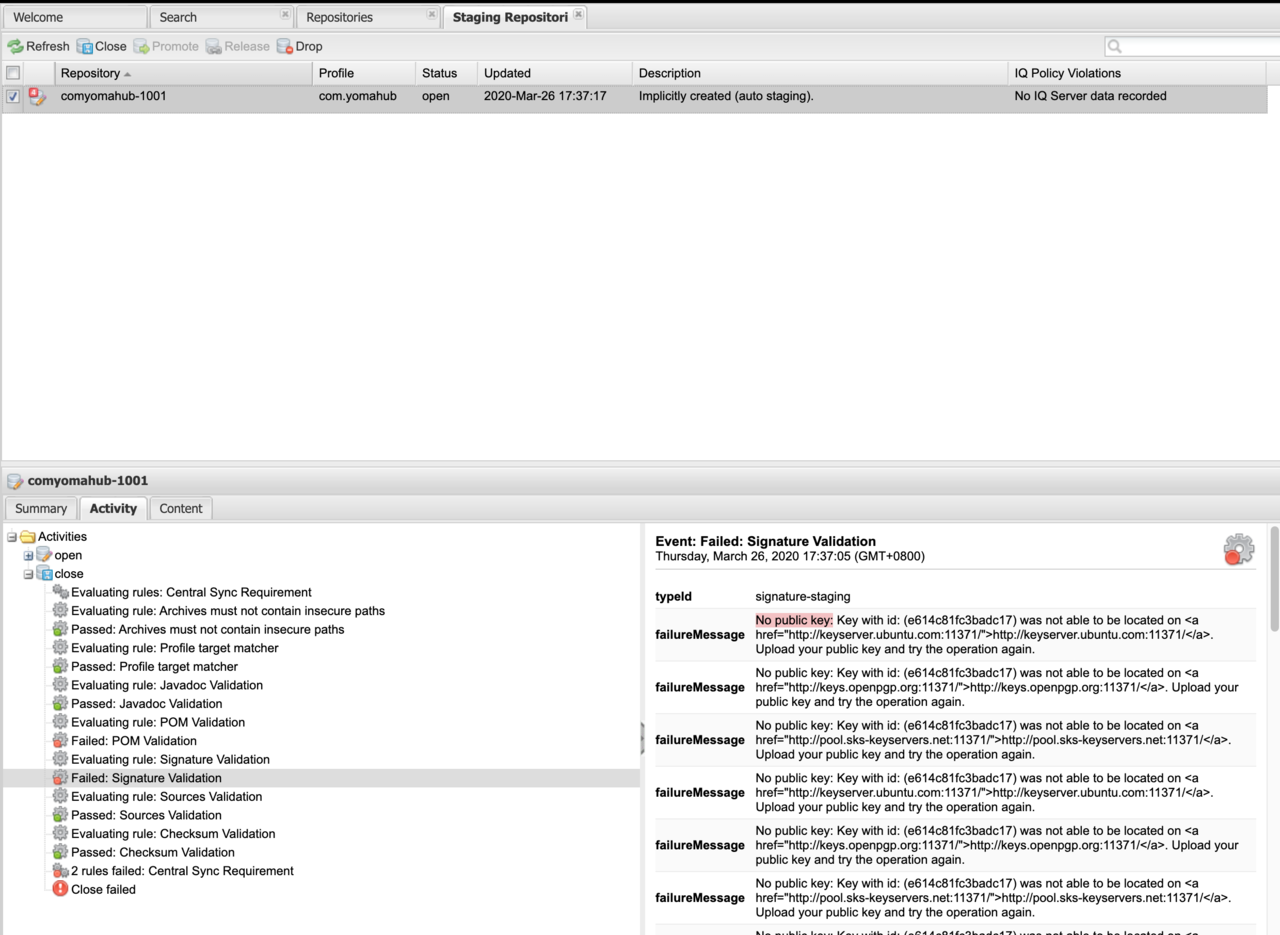Open the Content tab
This screenshot has width=1280, height=935.
point(180,508)
